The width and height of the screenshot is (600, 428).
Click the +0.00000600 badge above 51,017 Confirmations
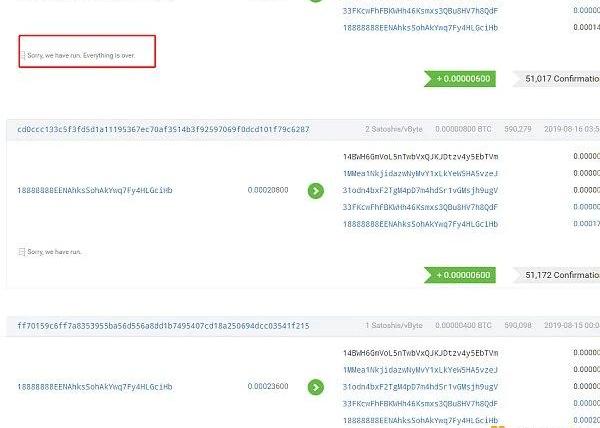pyautogui.click(x=460, y=79)
